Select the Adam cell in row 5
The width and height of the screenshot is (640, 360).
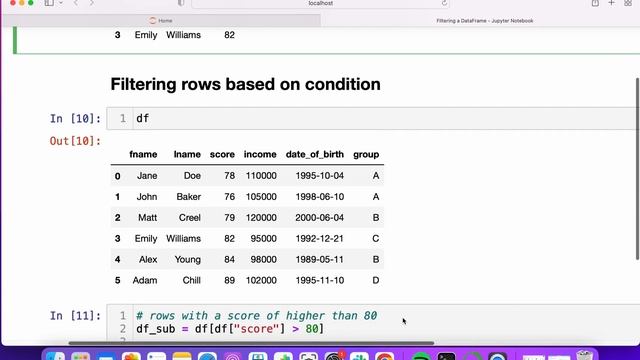tap(145, 280)
